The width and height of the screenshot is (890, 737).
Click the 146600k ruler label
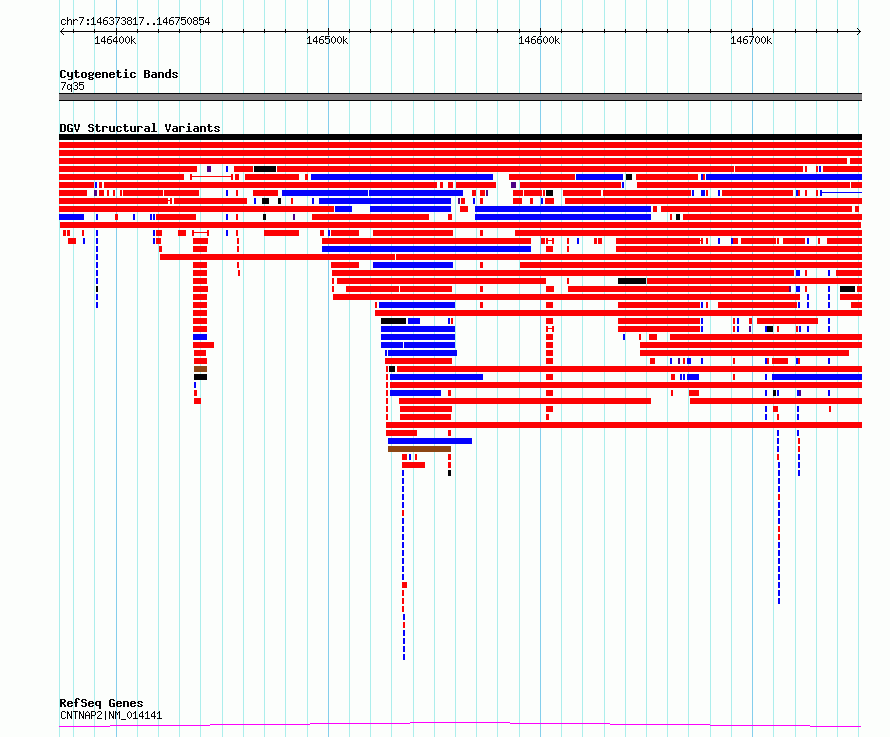pos(539,40)
